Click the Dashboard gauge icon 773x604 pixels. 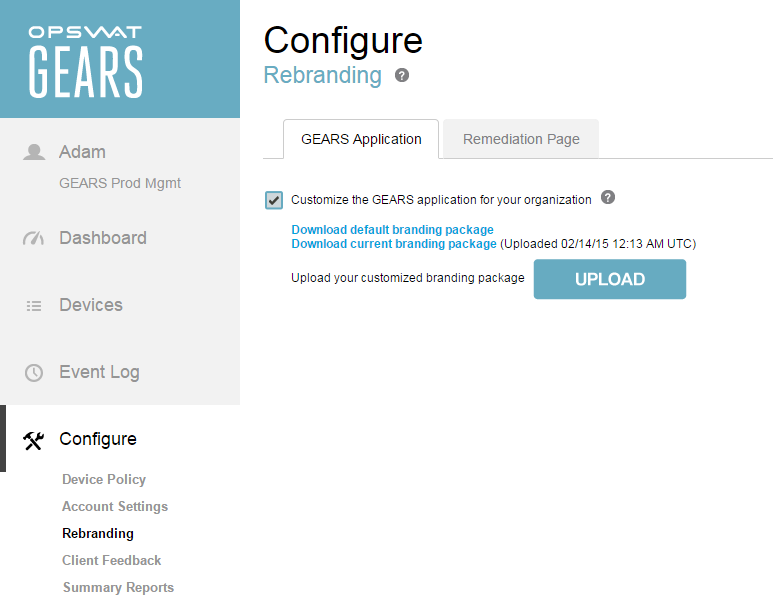[x=34, y=238]
